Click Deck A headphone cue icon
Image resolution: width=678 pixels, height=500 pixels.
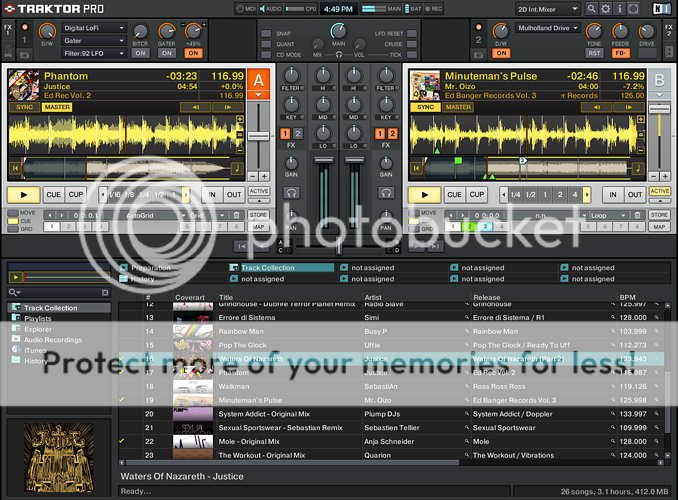291,192
